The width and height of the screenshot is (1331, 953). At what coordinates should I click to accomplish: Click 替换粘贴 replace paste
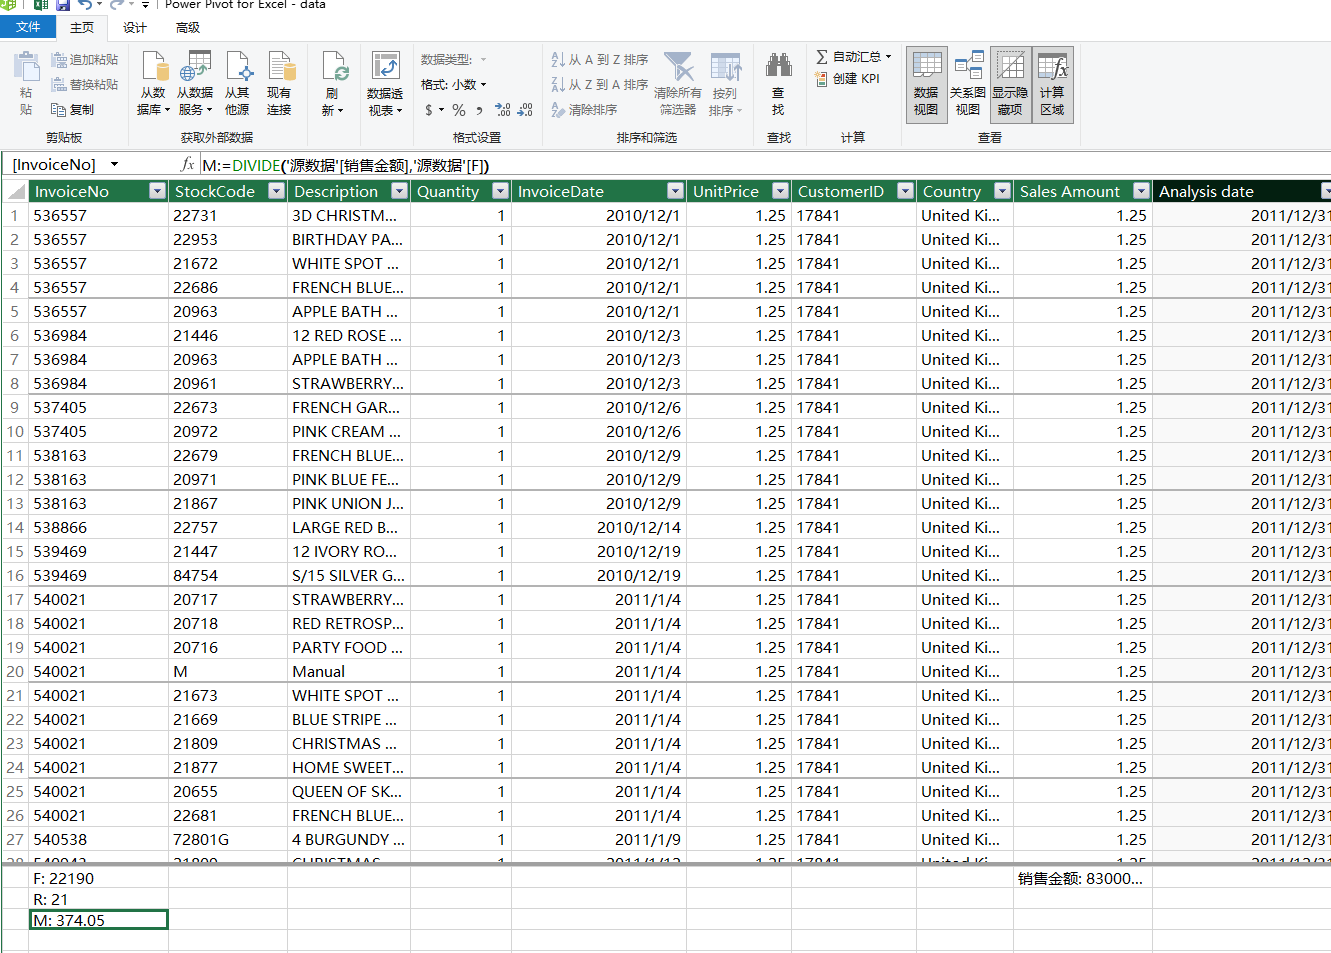(x=85, y=85)
